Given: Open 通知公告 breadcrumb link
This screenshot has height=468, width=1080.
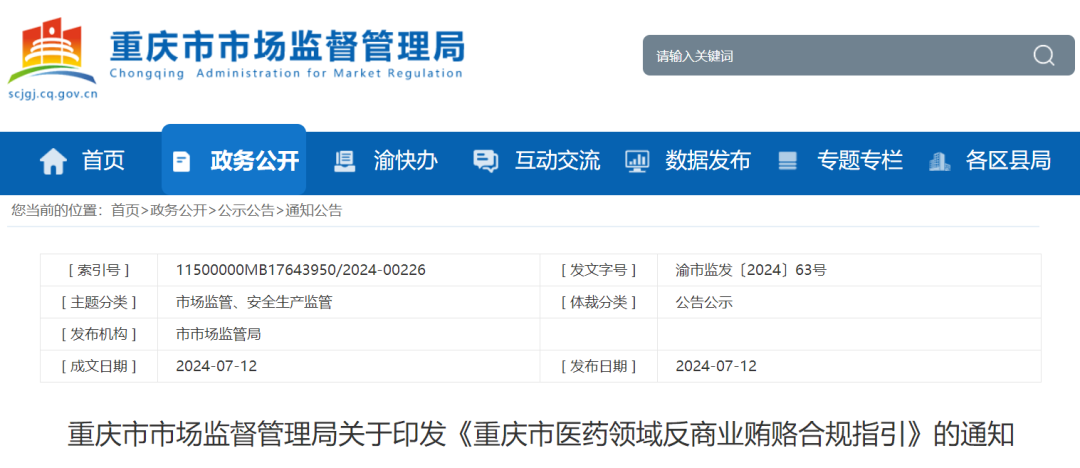Looking at the screenshot, I should coord(314,210).
